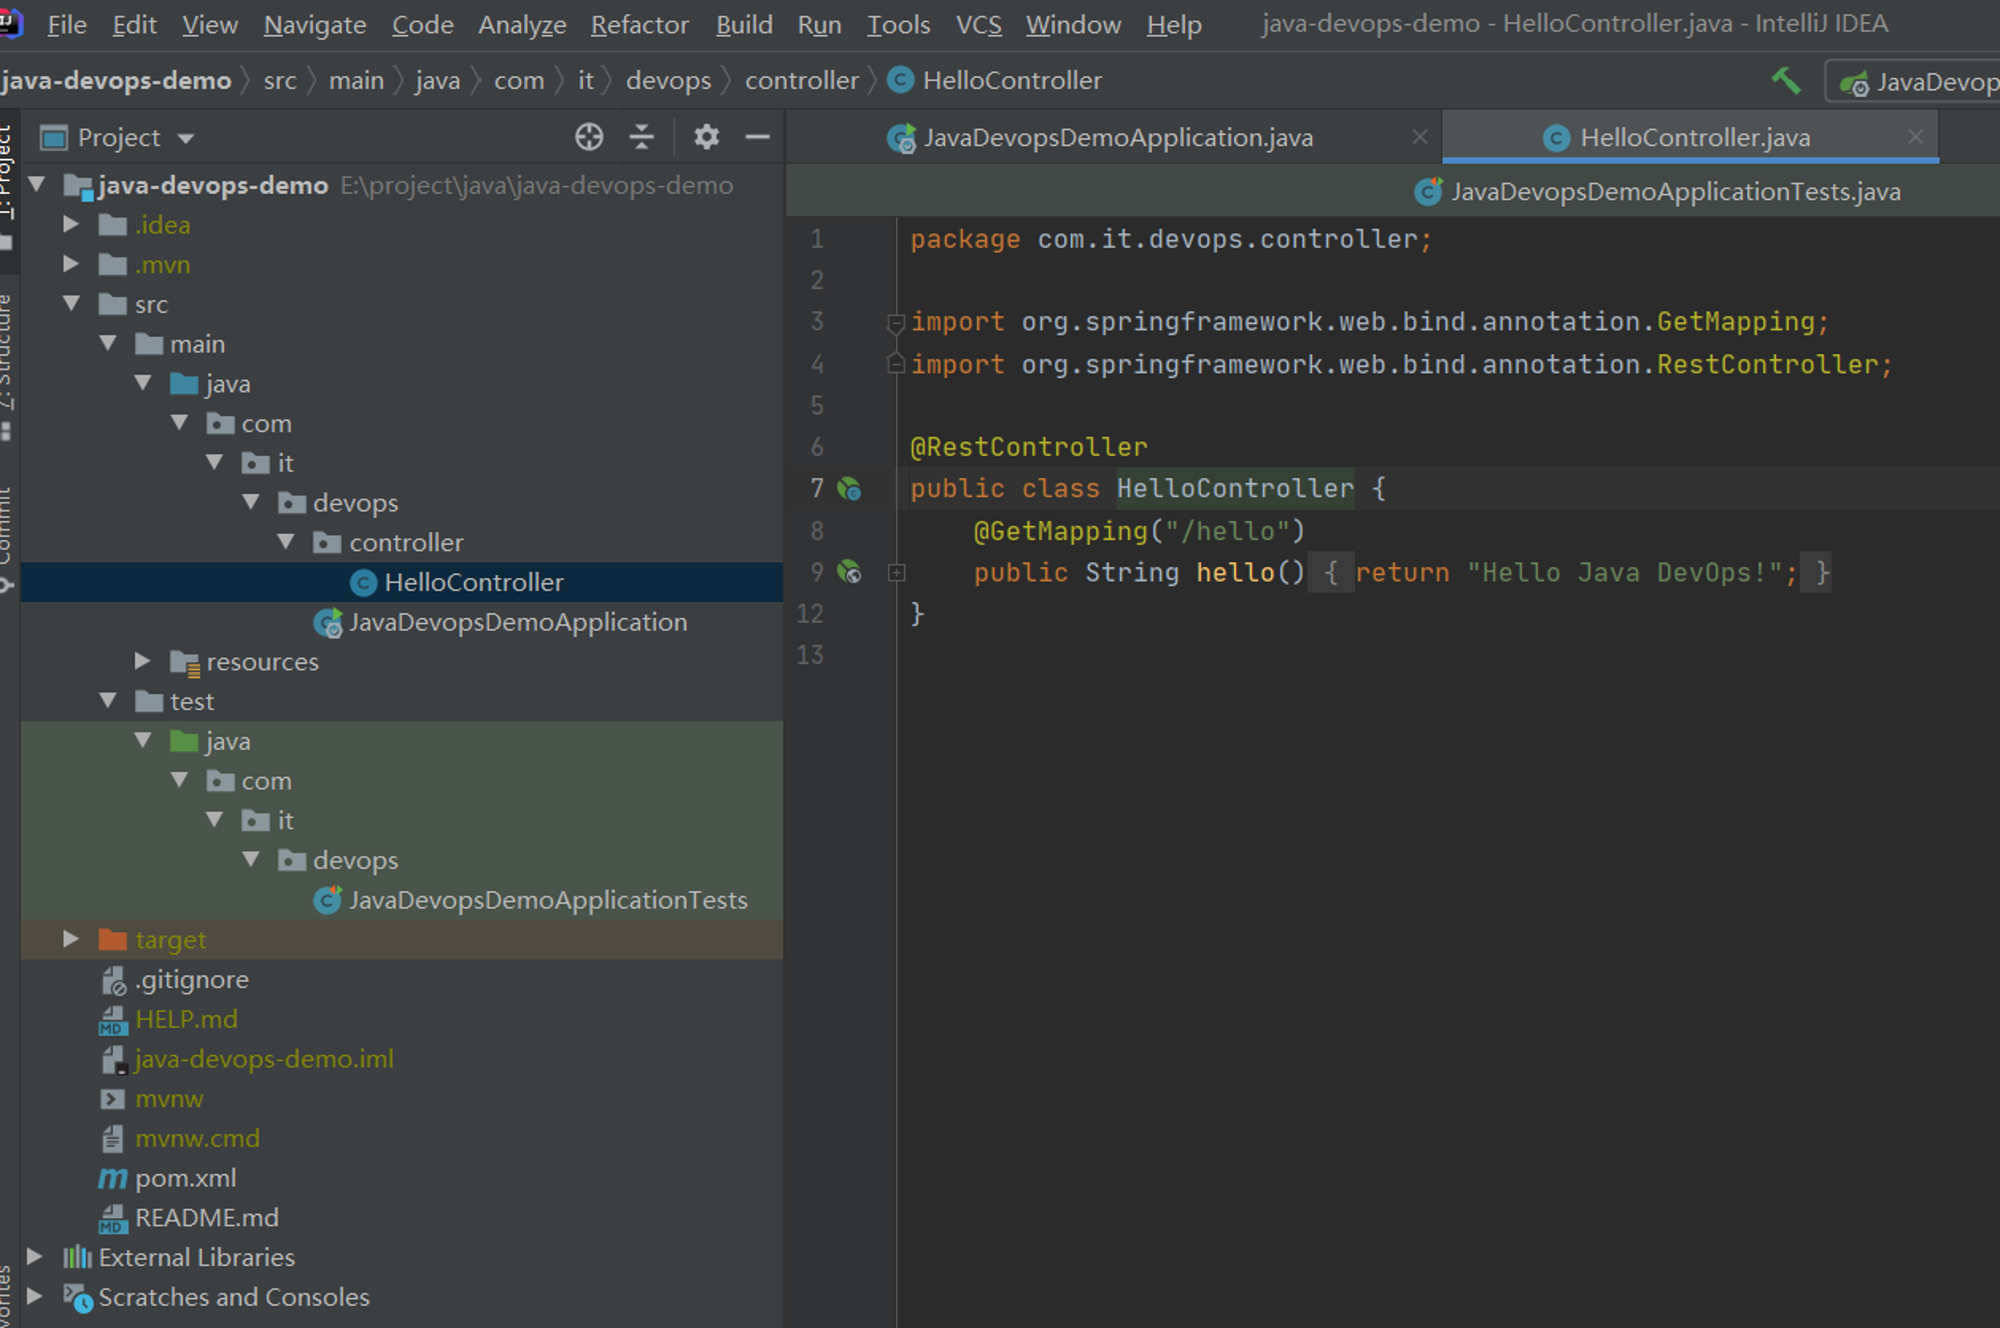The width and height of the screenshot is (2000, 1328).
Task: Click the gutter icon beside hello() method
Action: click(849, 572)
